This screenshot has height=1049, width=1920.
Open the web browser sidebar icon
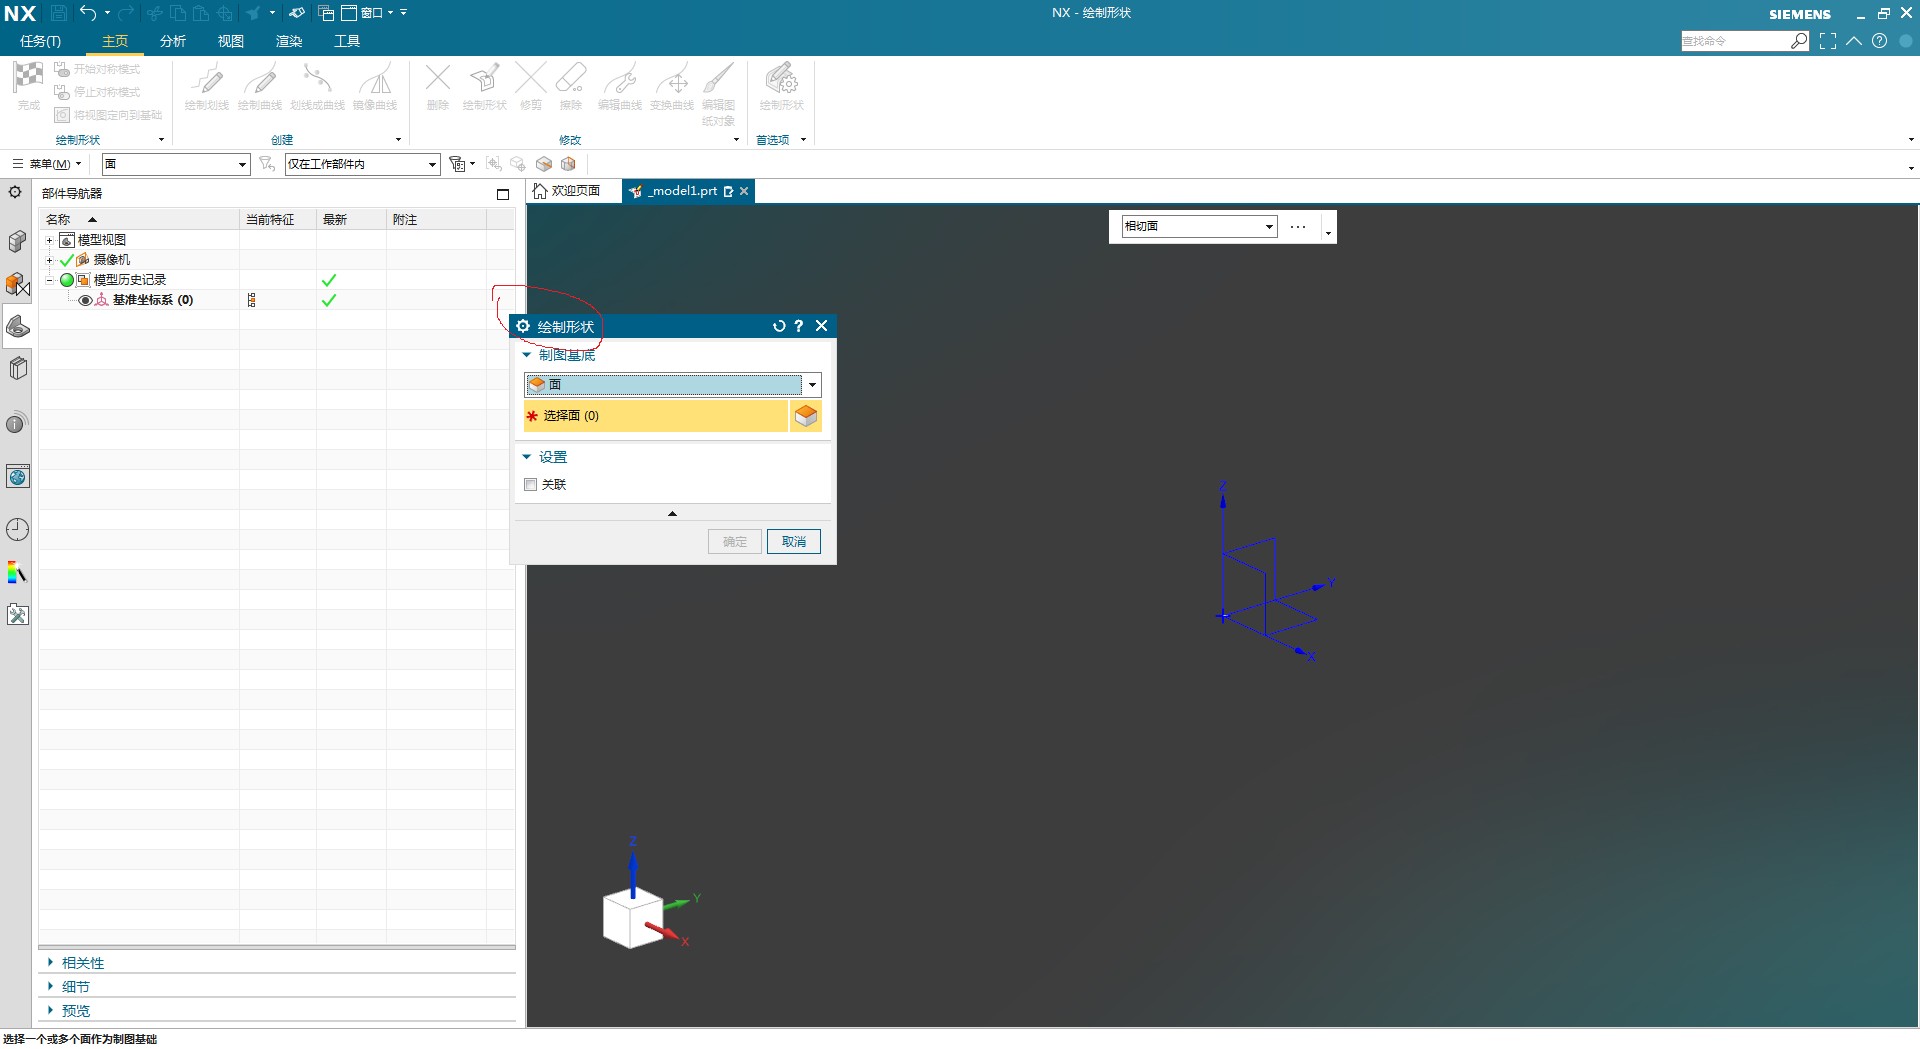(17, 477)
